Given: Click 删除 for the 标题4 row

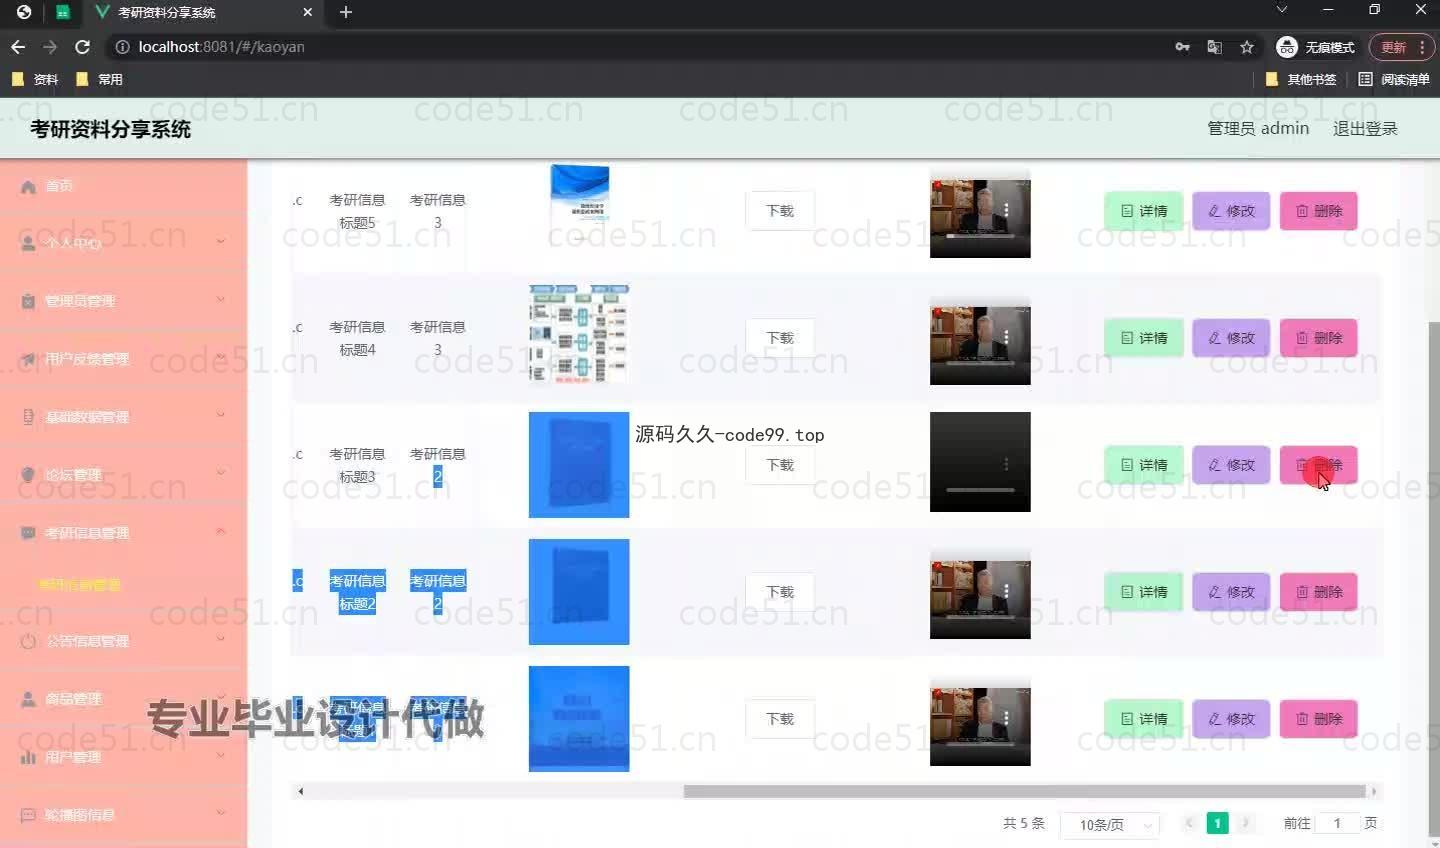Looking at the screenshot, I should pyautogui.click(x=1319, y=338).
